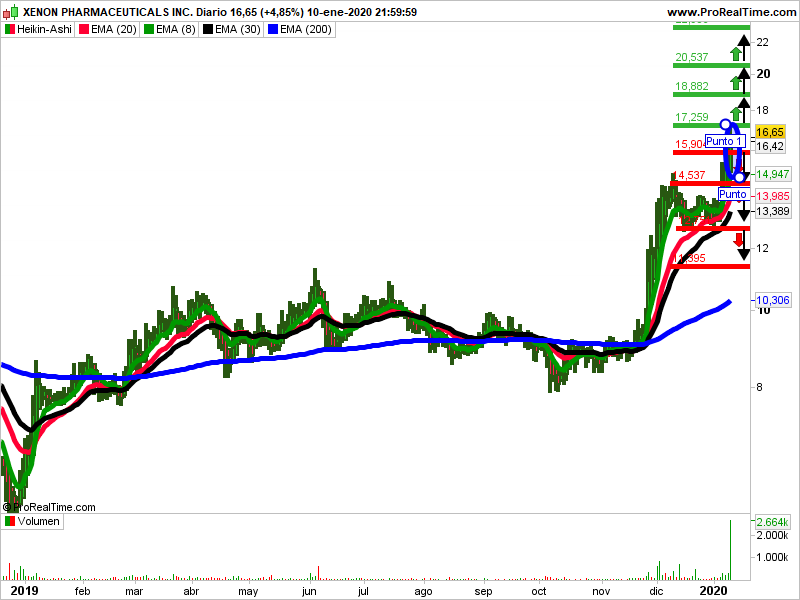Open the www.ProRealTime.com link
The width and height of the screenshot is (800, 600).
pos(731,12)
